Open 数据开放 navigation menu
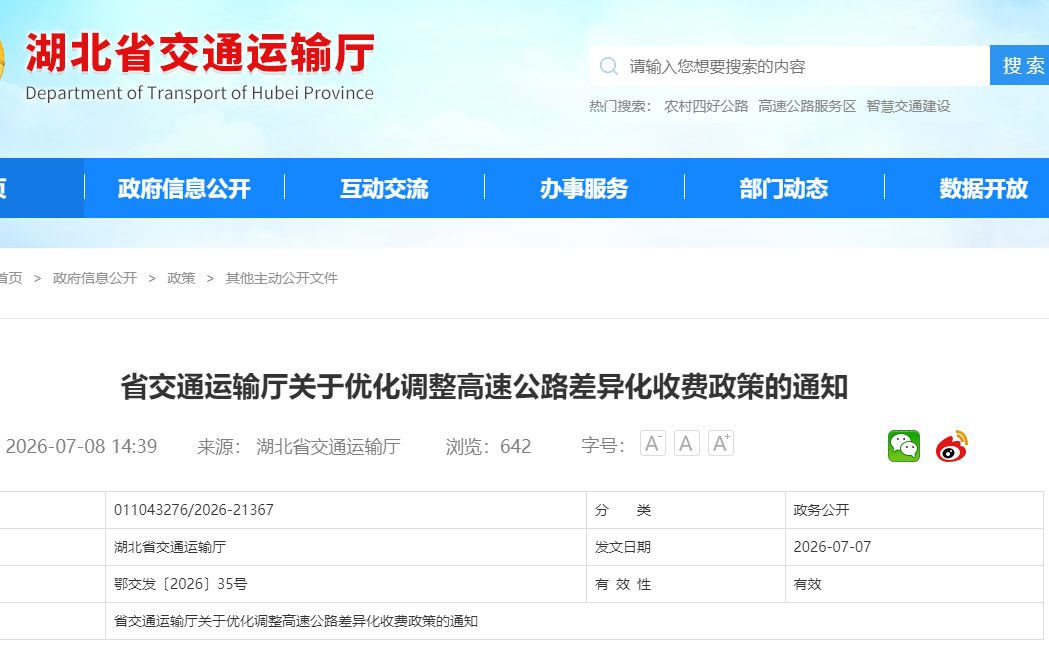The width and height of the screenshot is (1049, 651). [x=983, y=188]
